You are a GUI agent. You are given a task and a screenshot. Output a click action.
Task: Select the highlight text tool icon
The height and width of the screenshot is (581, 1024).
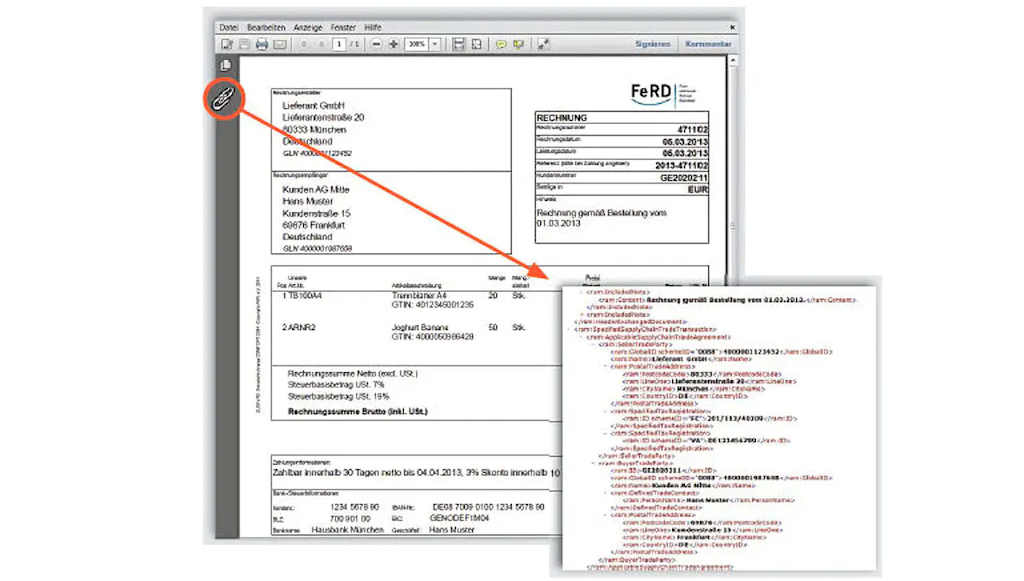click(519, 44)
